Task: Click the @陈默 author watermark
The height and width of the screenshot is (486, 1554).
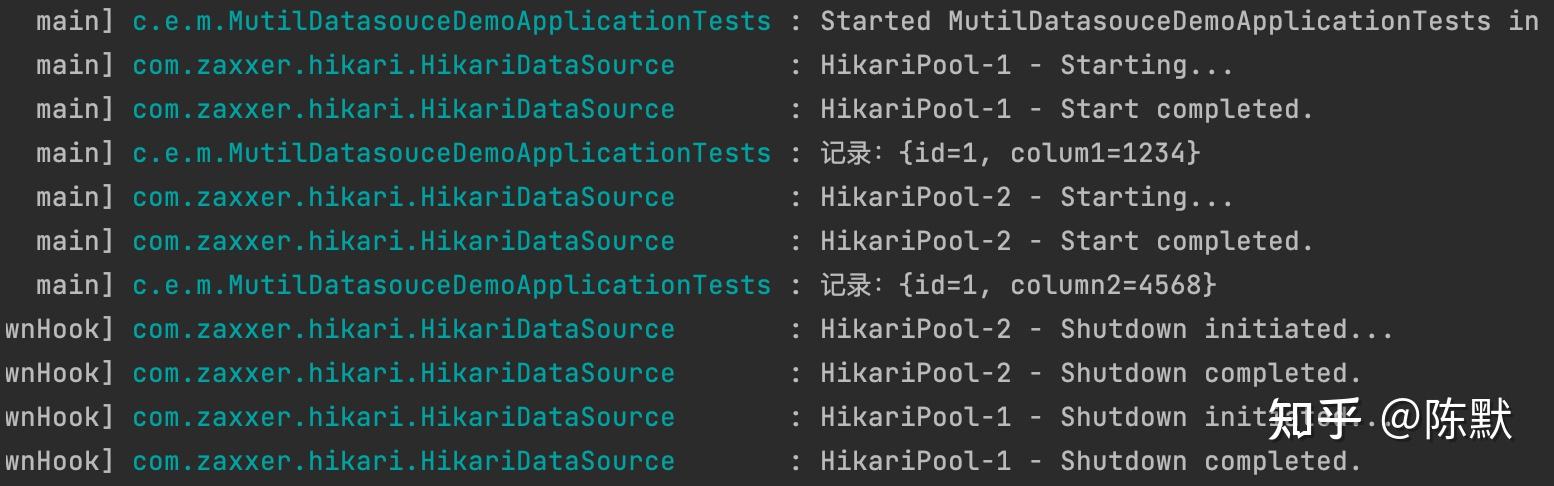Action: point(1447,419)
